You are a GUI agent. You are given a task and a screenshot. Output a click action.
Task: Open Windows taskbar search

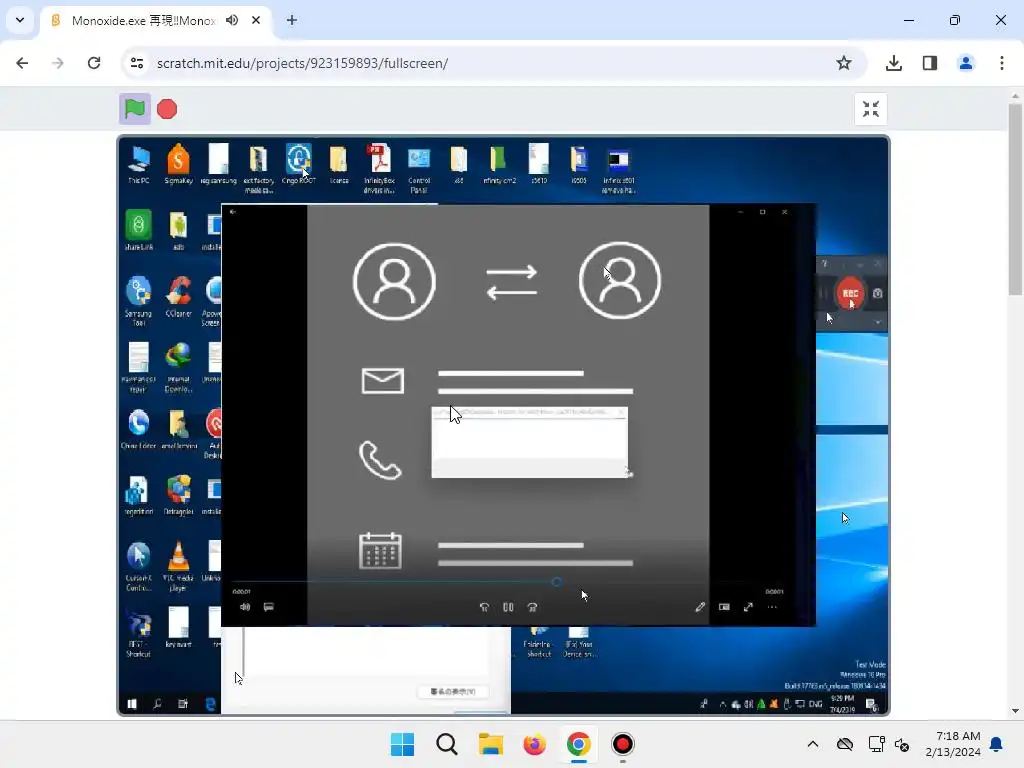[447, 744]
